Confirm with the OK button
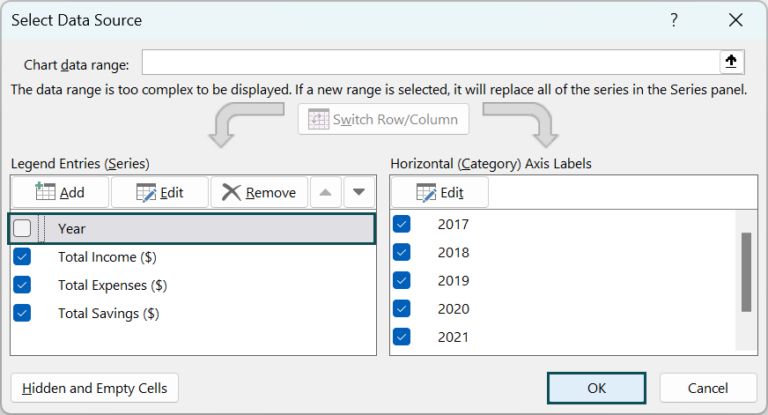Screen dimensions: 768x415 point(596,388)
